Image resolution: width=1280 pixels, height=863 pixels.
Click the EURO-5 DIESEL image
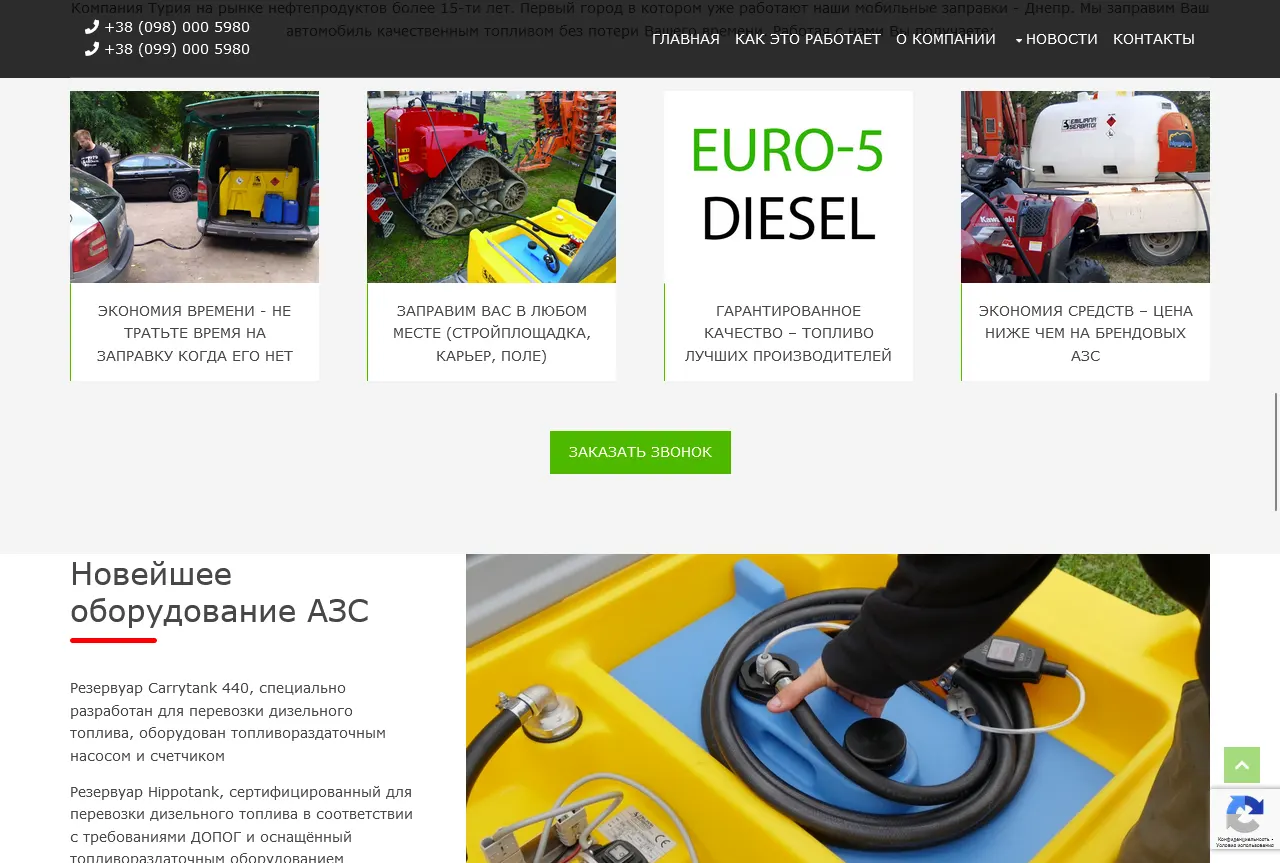(788, 187)
